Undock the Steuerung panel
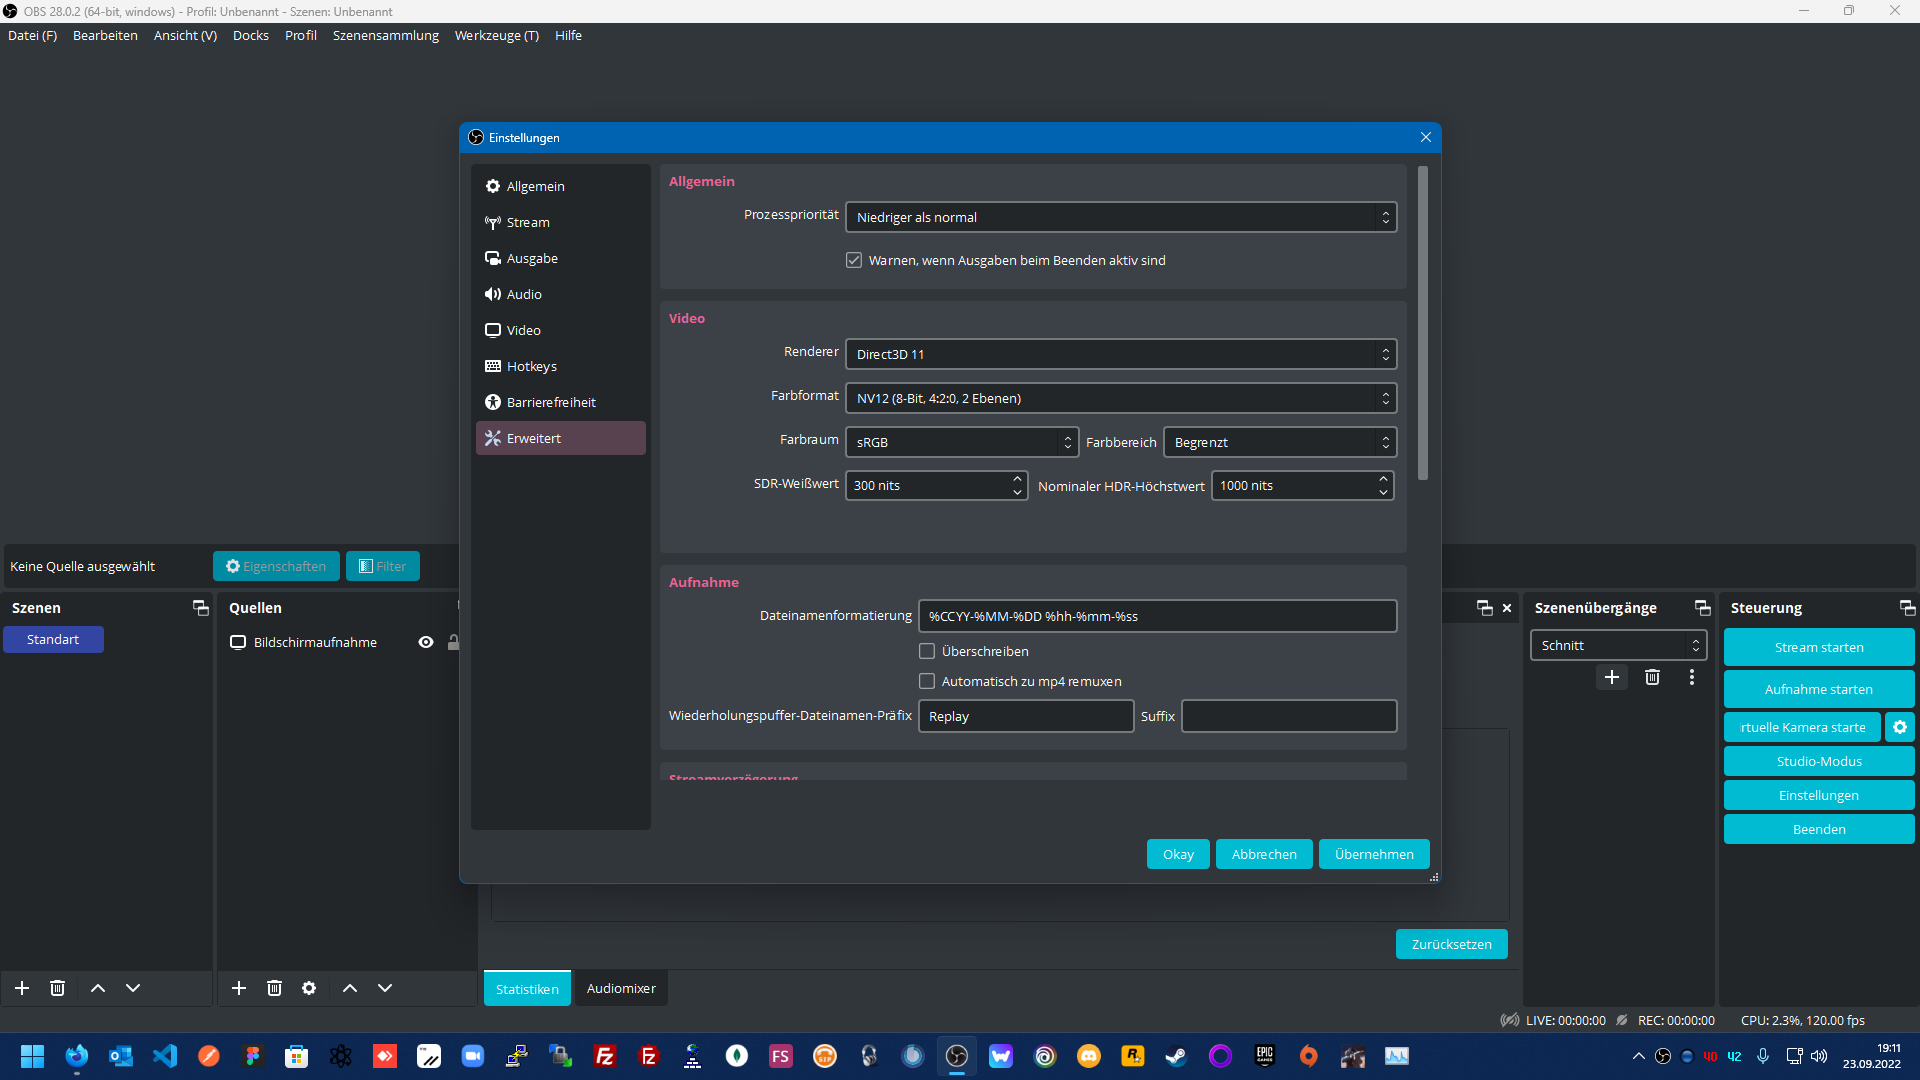1920x1080 pixels. [1908, 608]
